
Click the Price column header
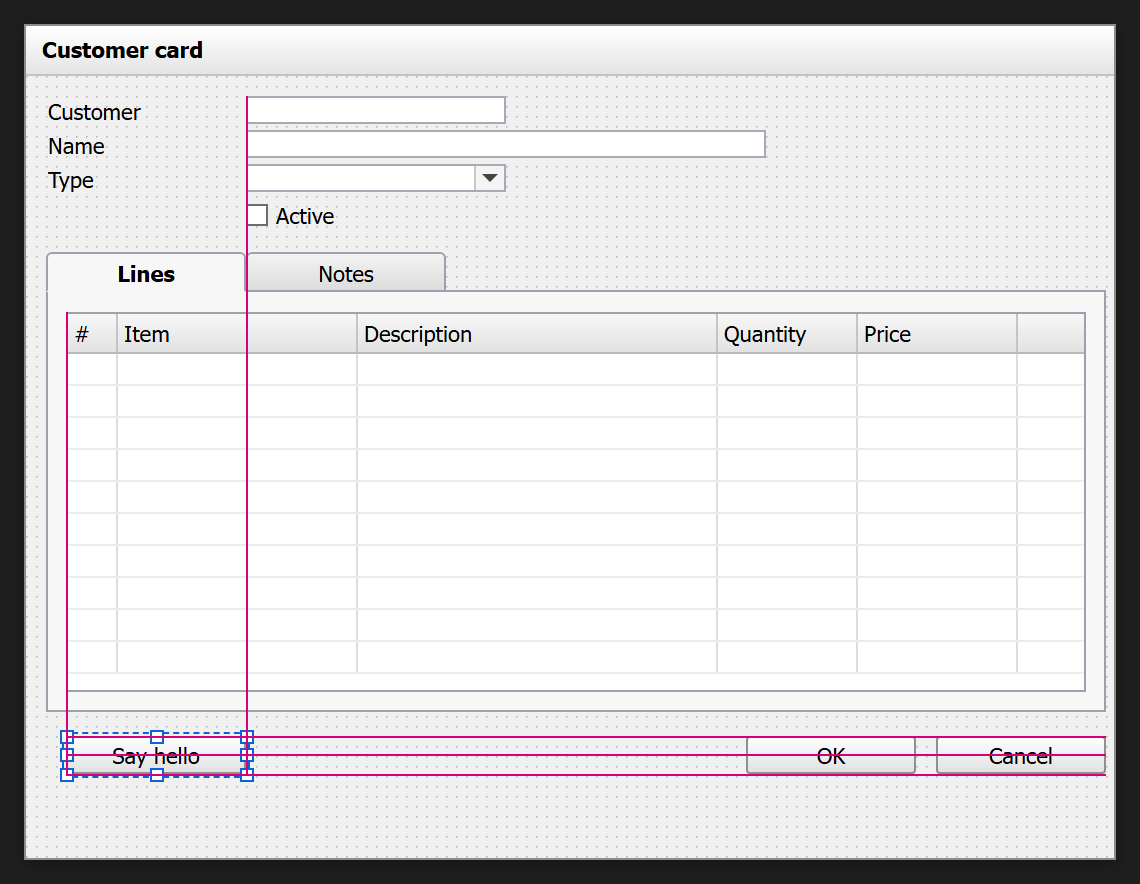pos(936,334)
